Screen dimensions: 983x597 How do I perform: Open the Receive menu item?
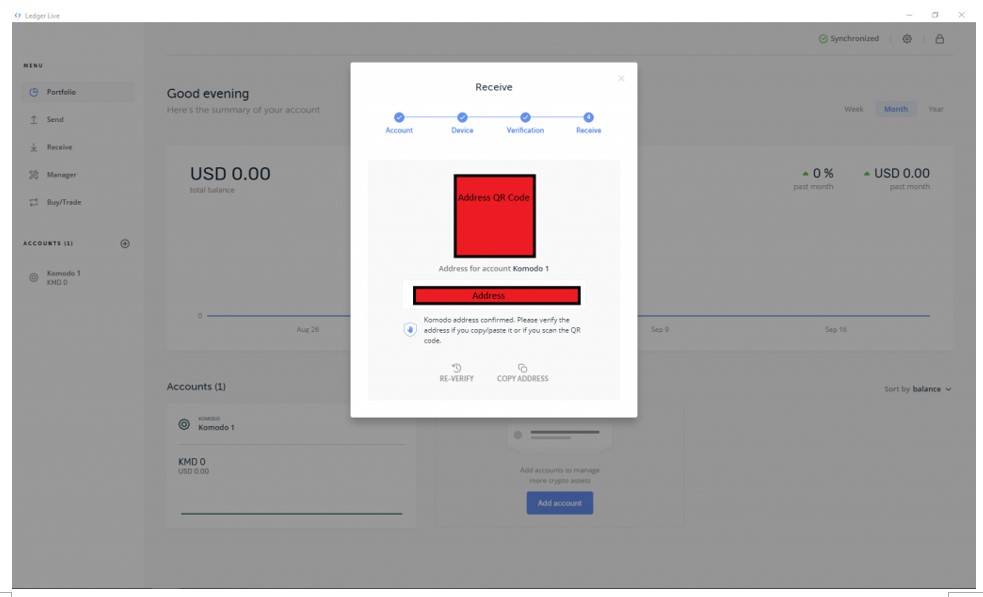pyautogui.click(x=78, y=147)
